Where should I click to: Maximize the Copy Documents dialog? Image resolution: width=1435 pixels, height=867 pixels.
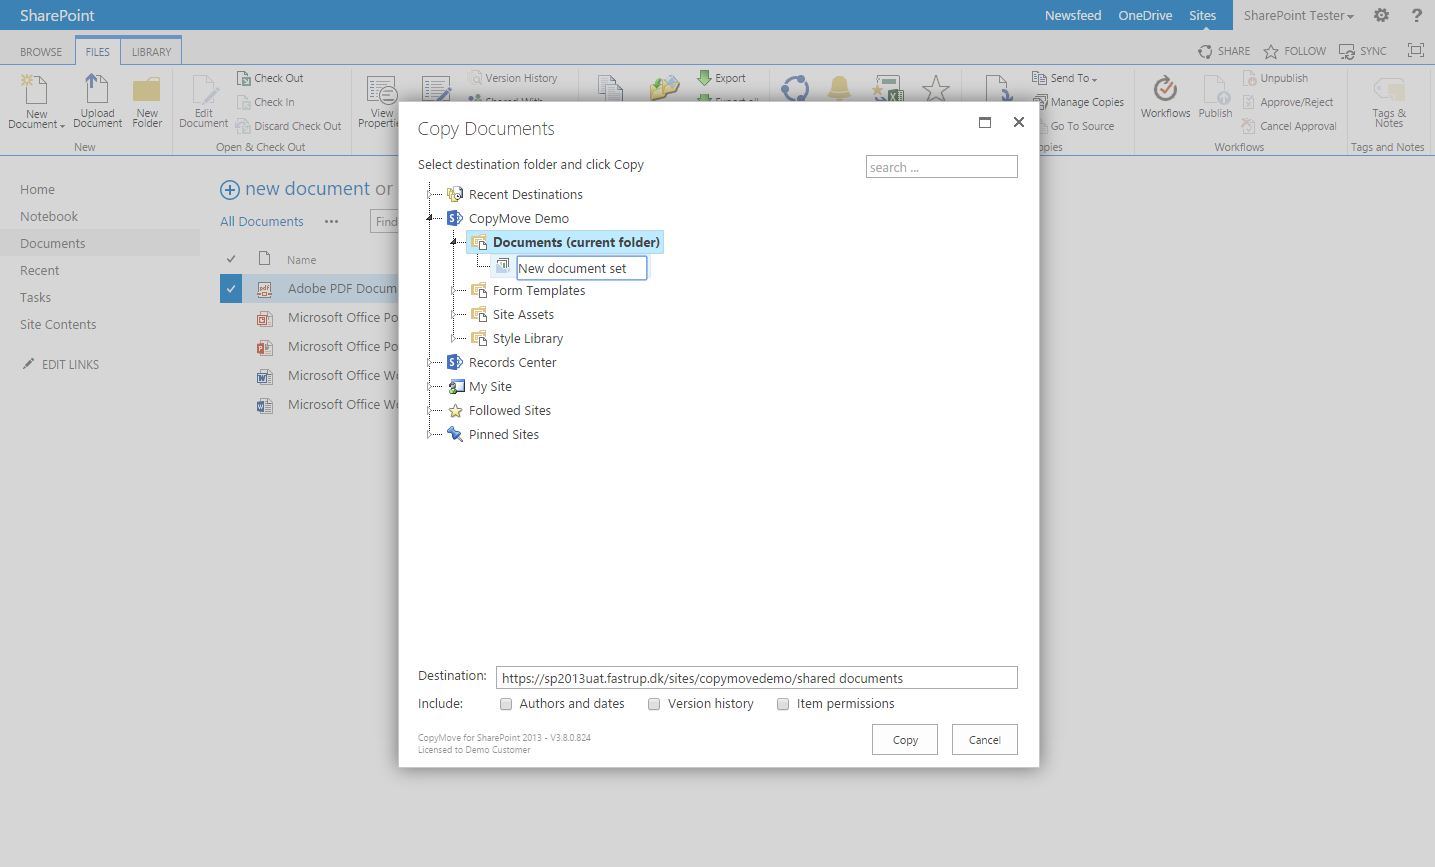pos(985,122)
